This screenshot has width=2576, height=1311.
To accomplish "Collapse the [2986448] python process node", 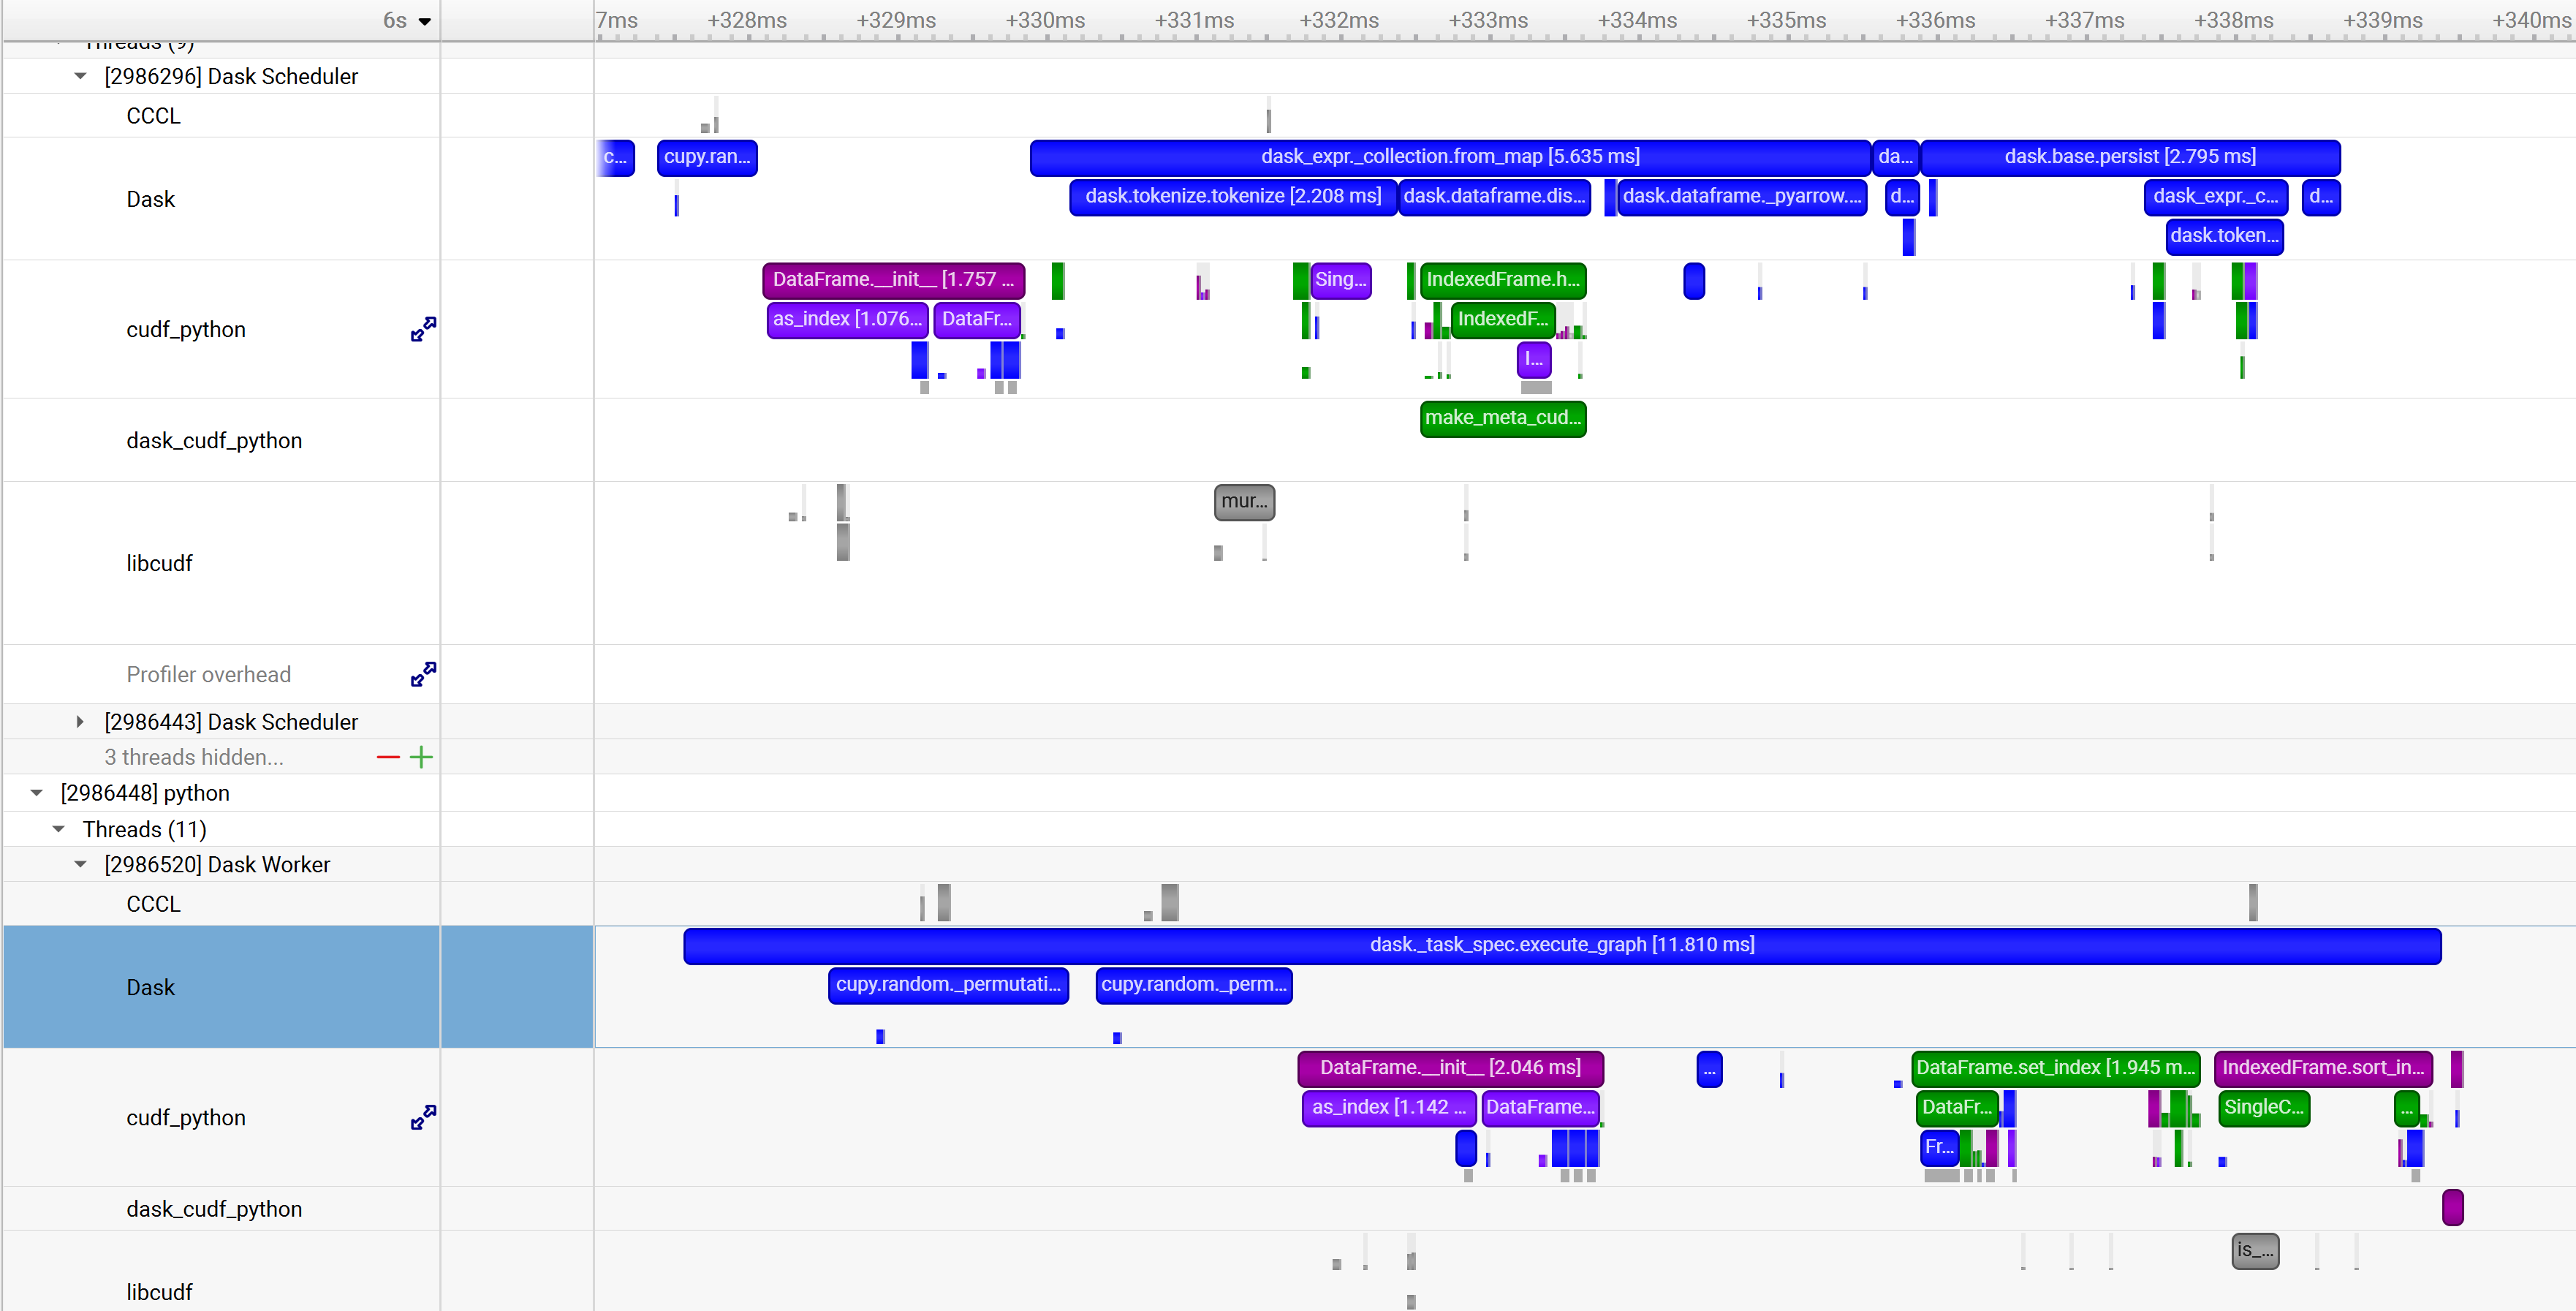I will click(x=37, y=792).
